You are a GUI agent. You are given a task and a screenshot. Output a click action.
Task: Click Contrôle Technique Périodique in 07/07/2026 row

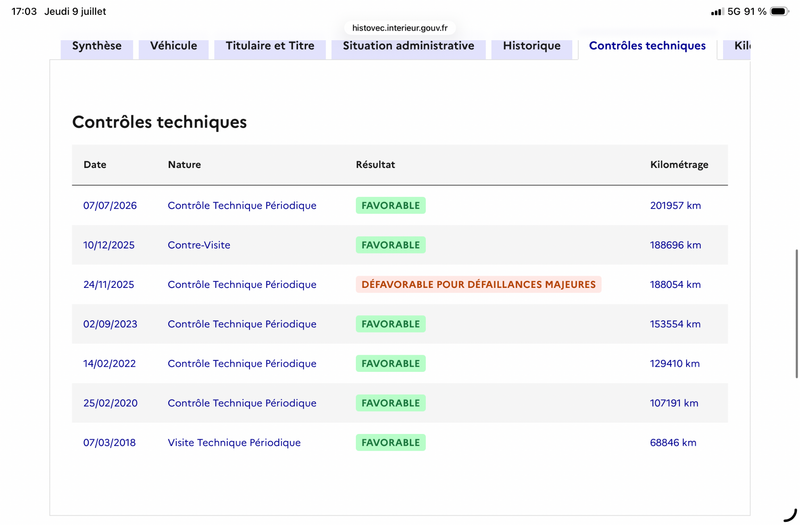click(x=242, y=206)
